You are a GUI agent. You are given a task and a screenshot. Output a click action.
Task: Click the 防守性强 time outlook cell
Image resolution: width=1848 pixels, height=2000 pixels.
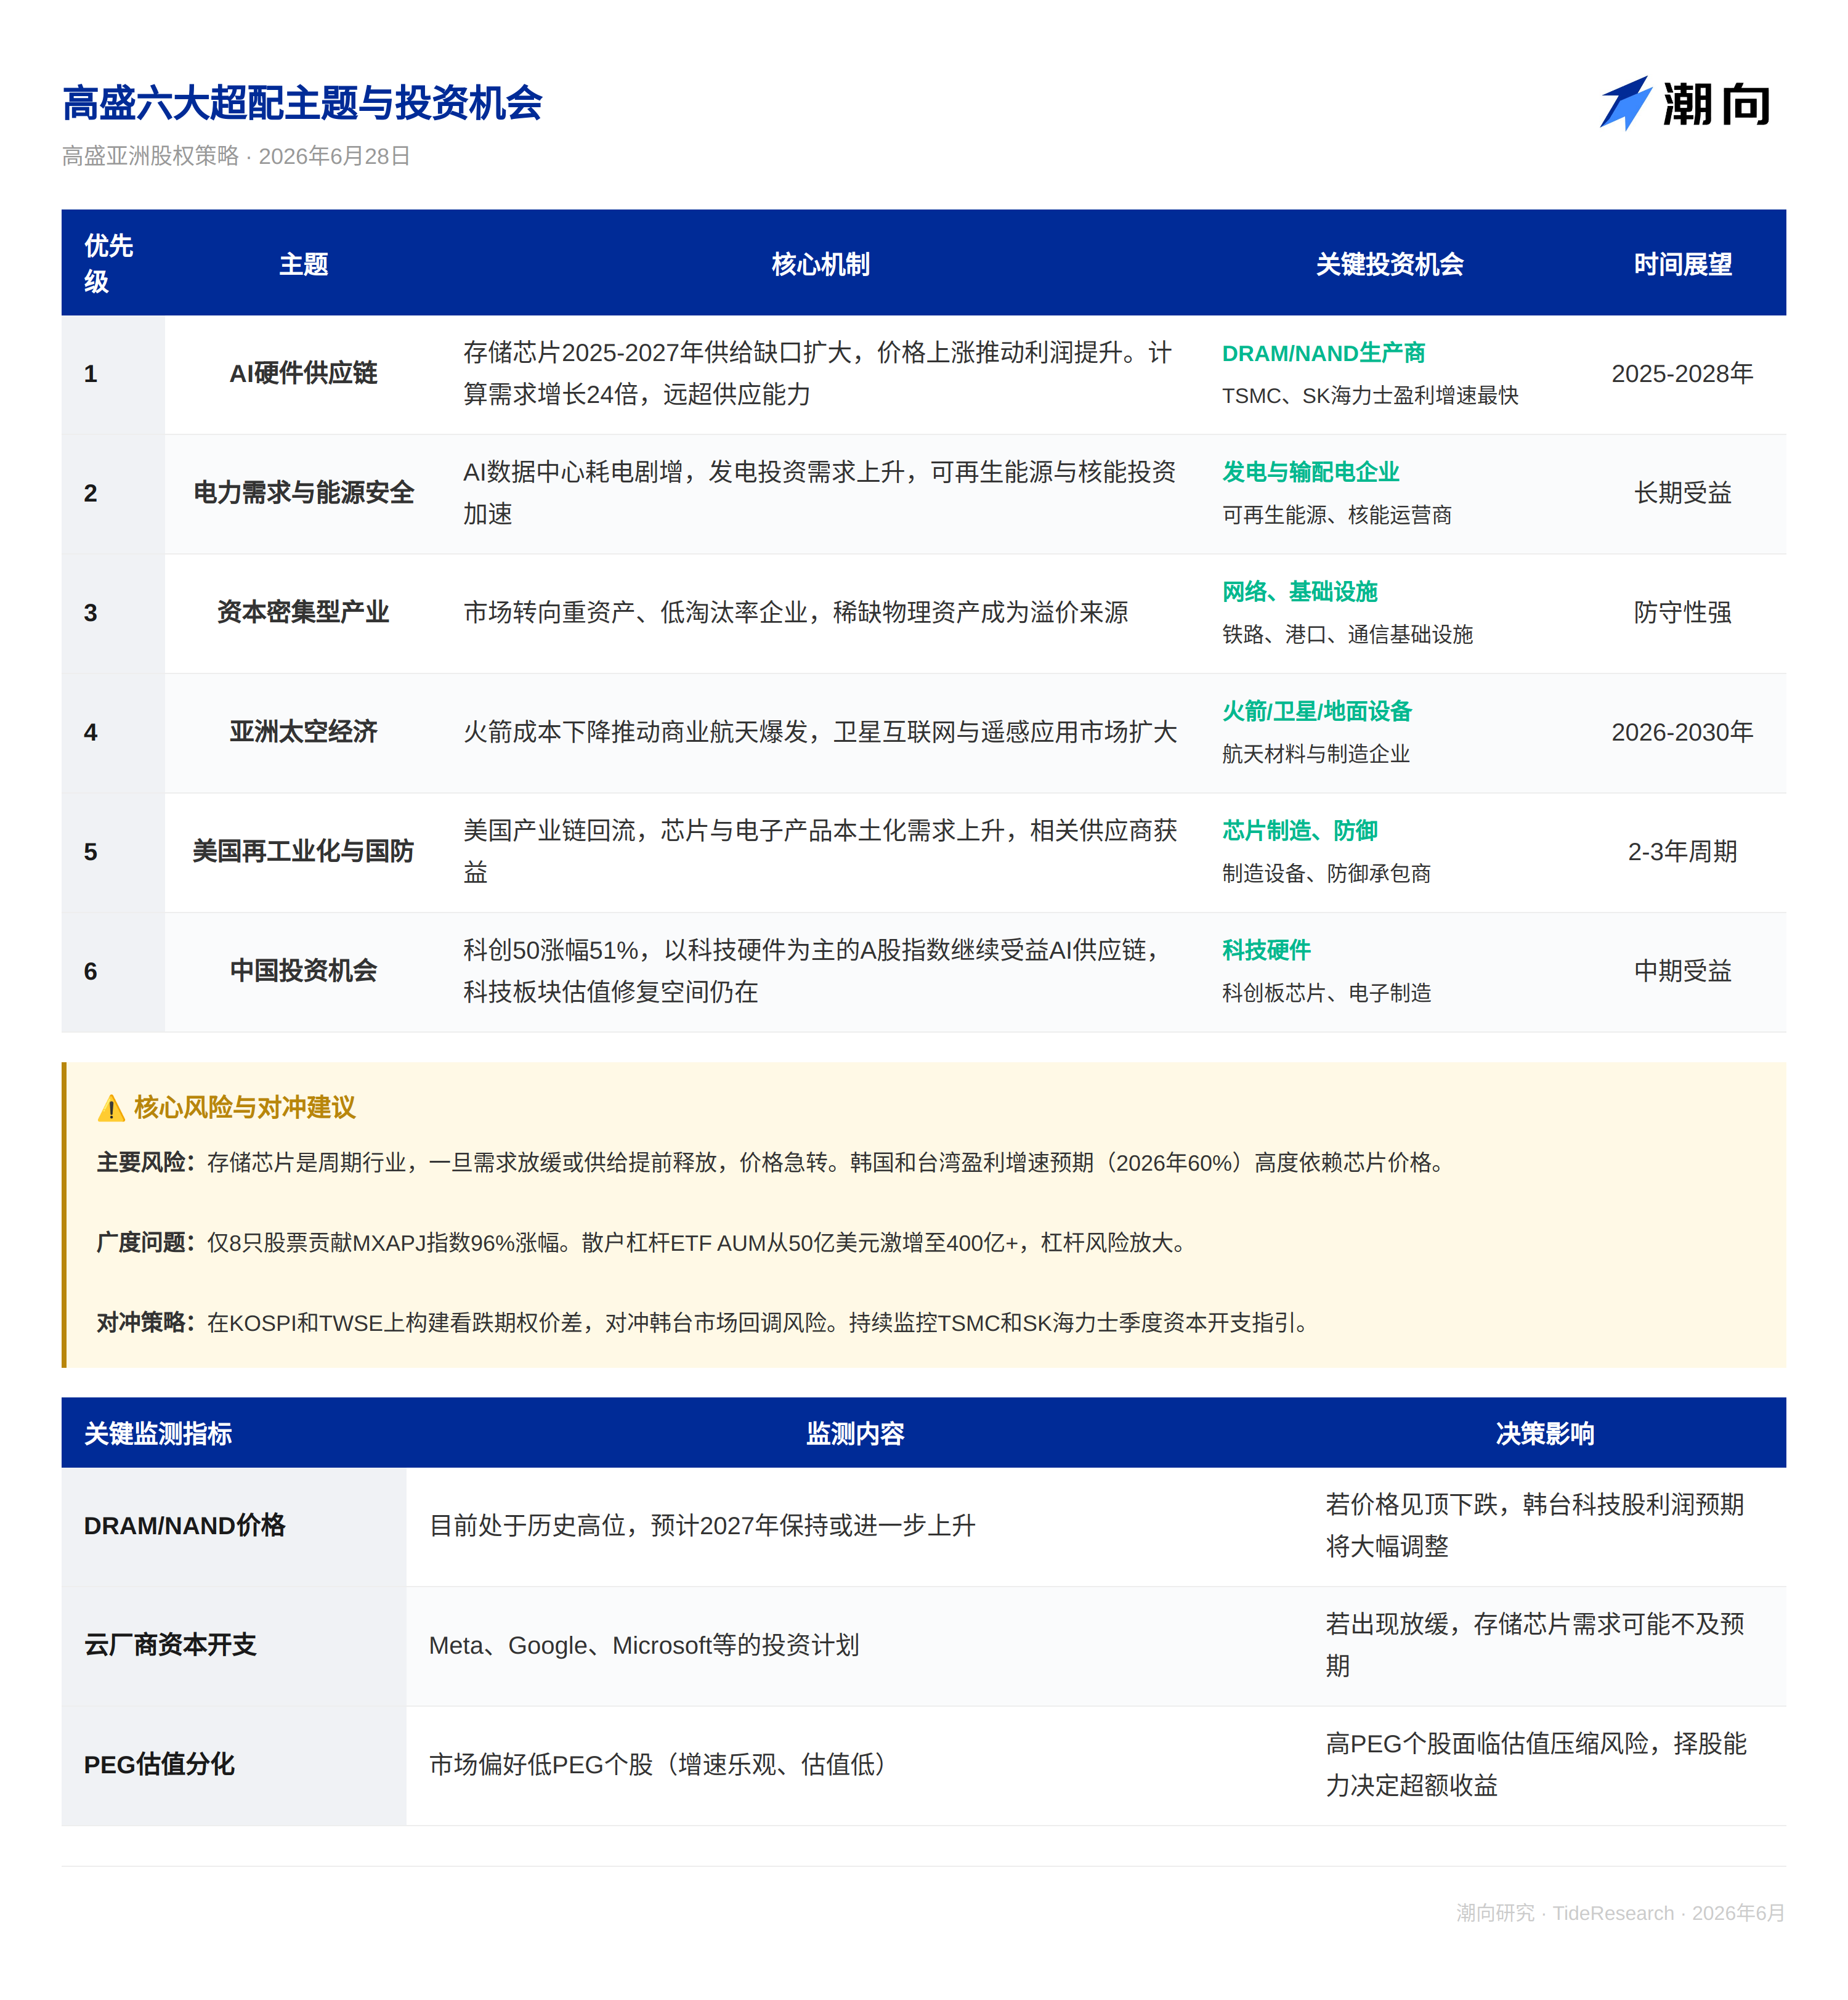[1682, 612]
